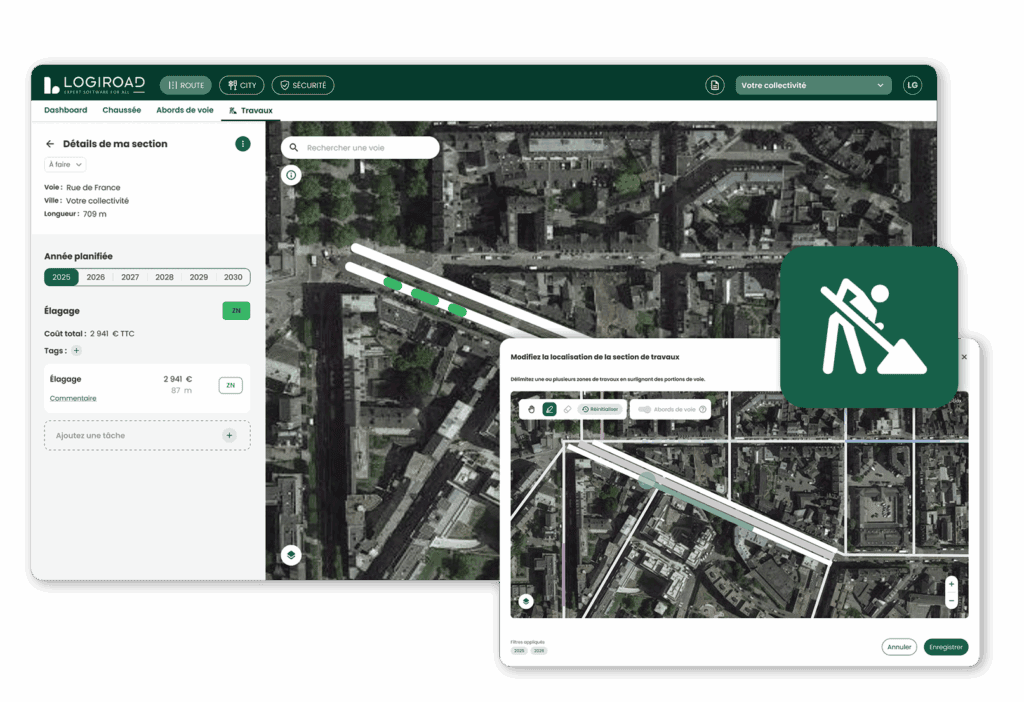Choose the eraser tool in modal toolbar

[x=567, y=409]
